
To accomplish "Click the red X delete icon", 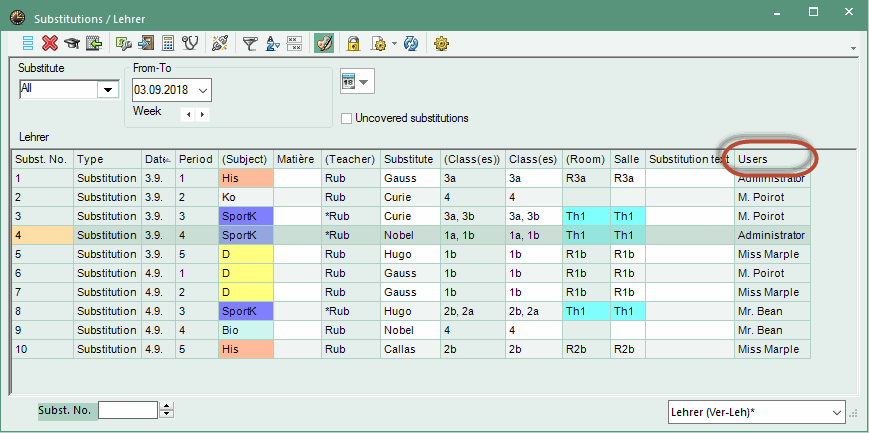I will click(x=50, y=43).
